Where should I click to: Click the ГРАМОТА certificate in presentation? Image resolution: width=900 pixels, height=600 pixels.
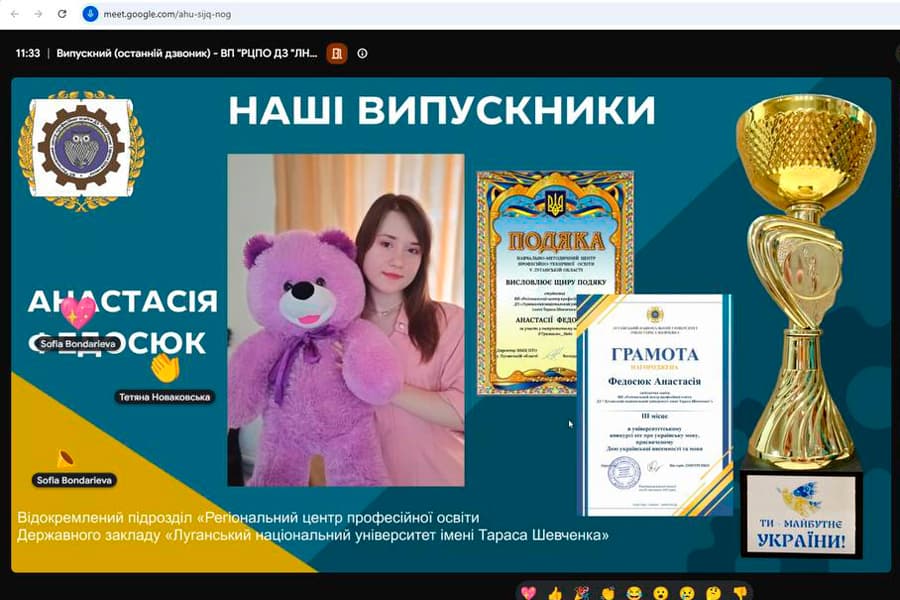[x=654, y=405]
